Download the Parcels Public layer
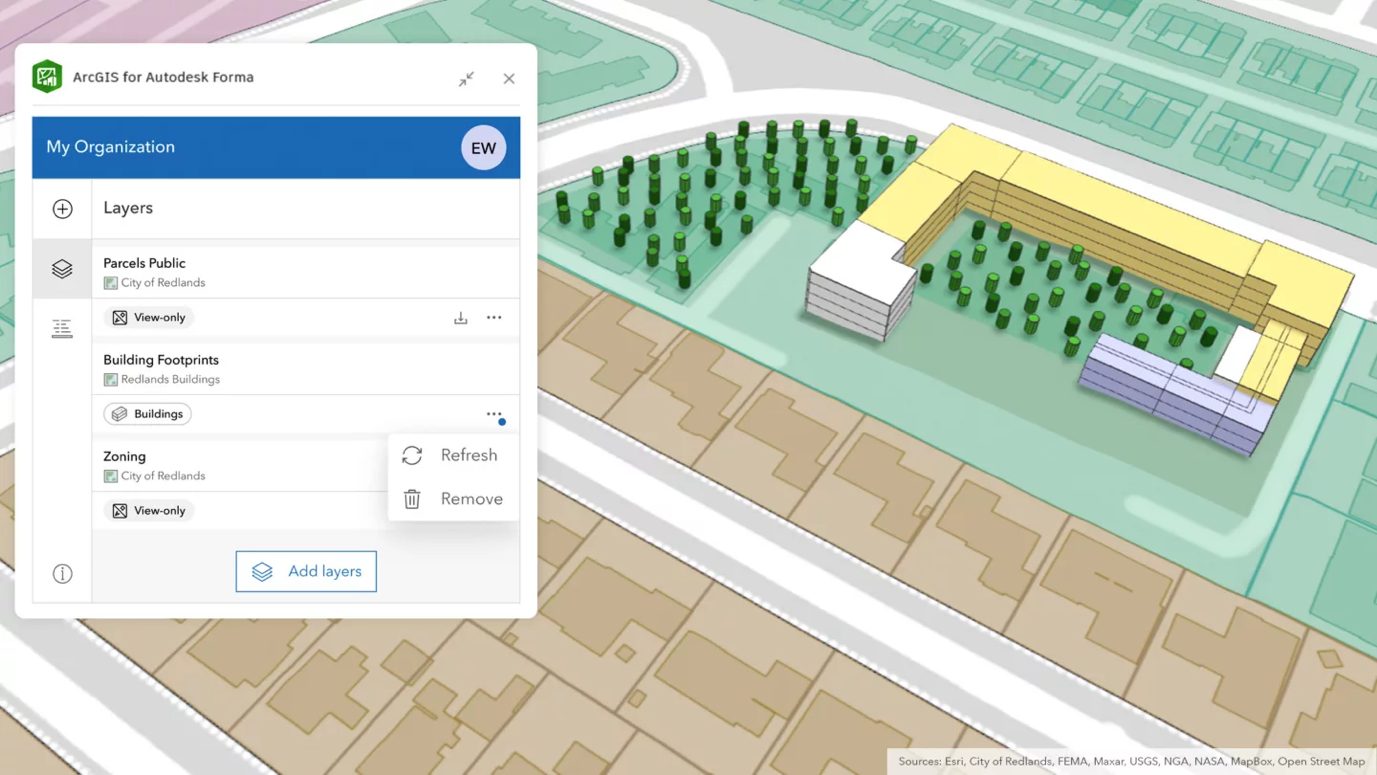This screenshot has width=1377, height=775. coord(460,317)
